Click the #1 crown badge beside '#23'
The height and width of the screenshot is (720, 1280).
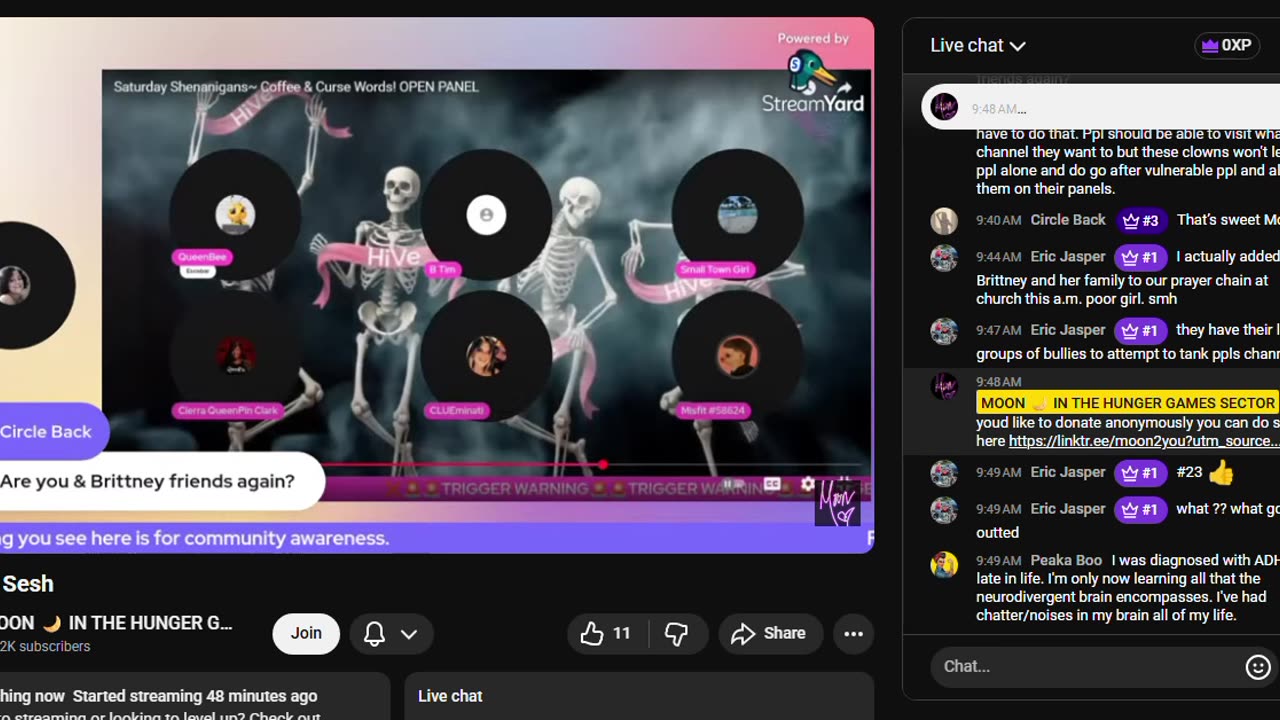pos(1141,472)
